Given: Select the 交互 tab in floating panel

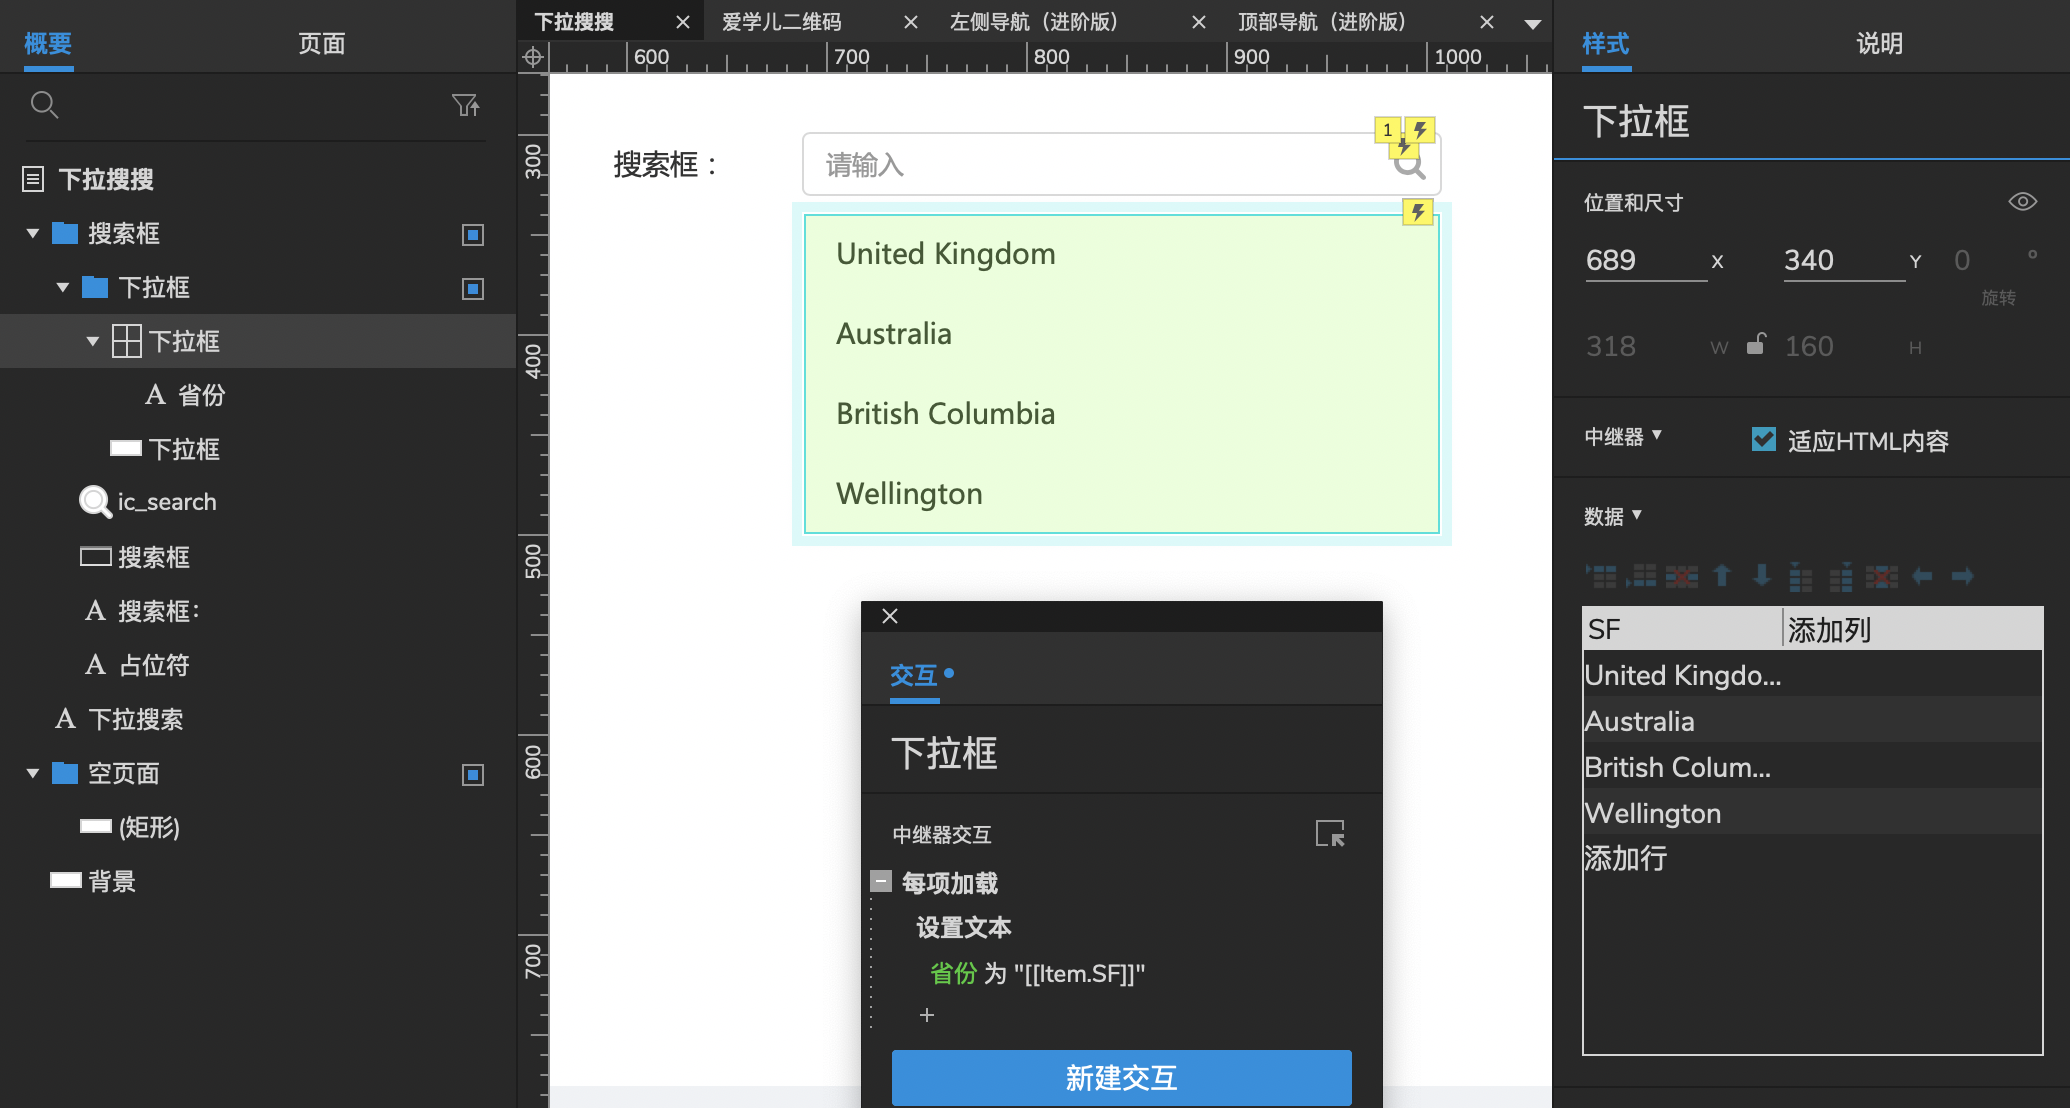Looking at the screenshot, I should pyautogui.click(x=914, y=675).
